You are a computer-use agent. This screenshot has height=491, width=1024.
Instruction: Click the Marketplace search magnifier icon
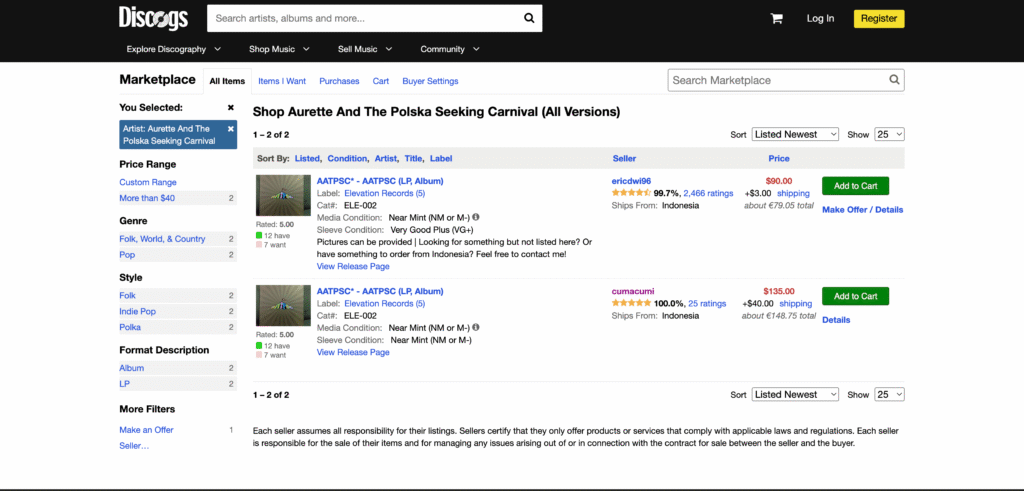[x=894, y=80]
